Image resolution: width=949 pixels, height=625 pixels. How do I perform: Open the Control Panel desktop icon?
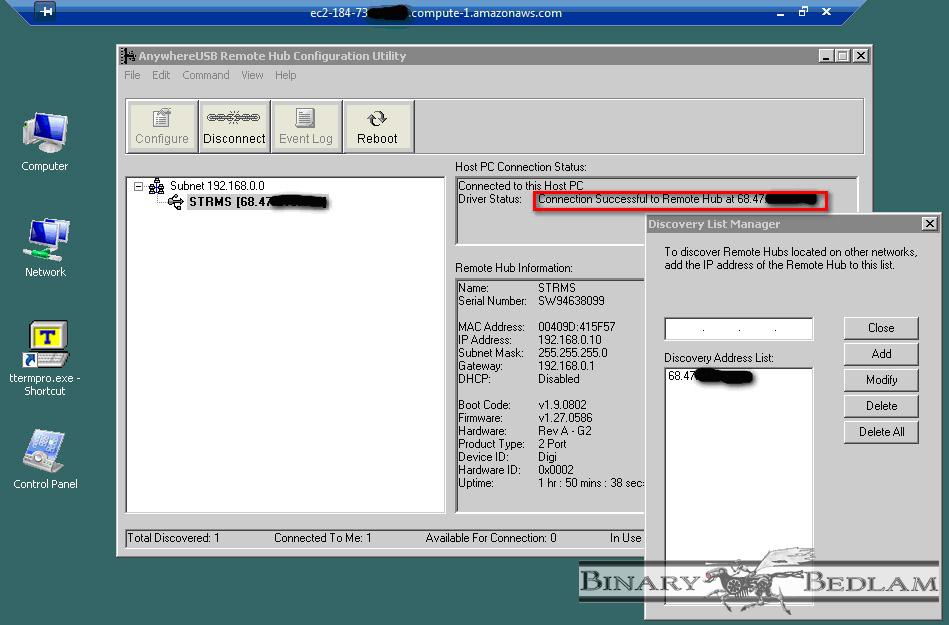(x=45, y=459)
